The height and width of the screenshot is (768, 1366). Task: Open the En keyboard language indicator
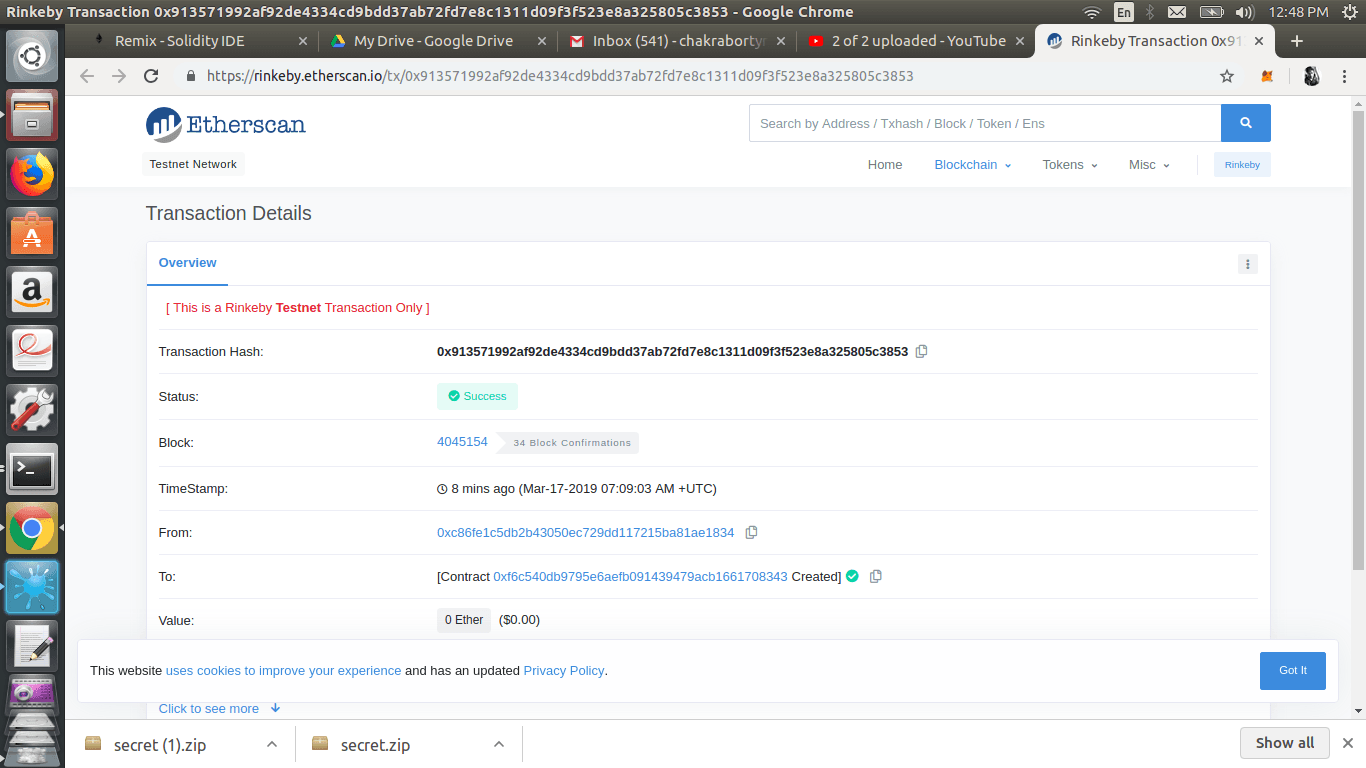click(1124, 12)
